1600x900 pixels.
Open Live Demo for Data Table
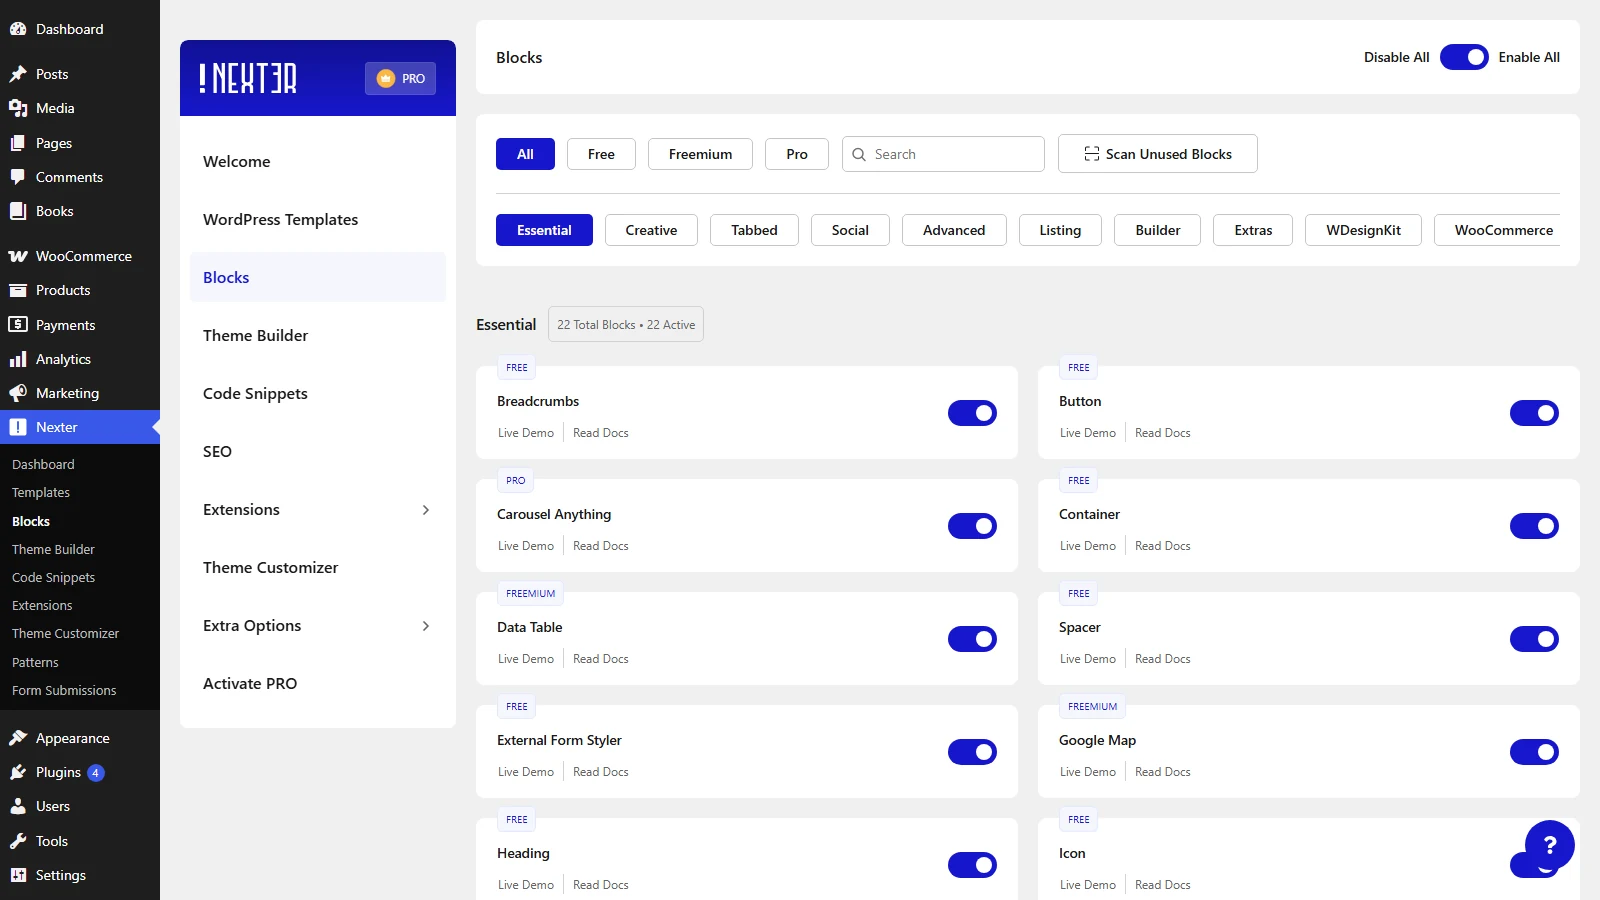point(526,659)
